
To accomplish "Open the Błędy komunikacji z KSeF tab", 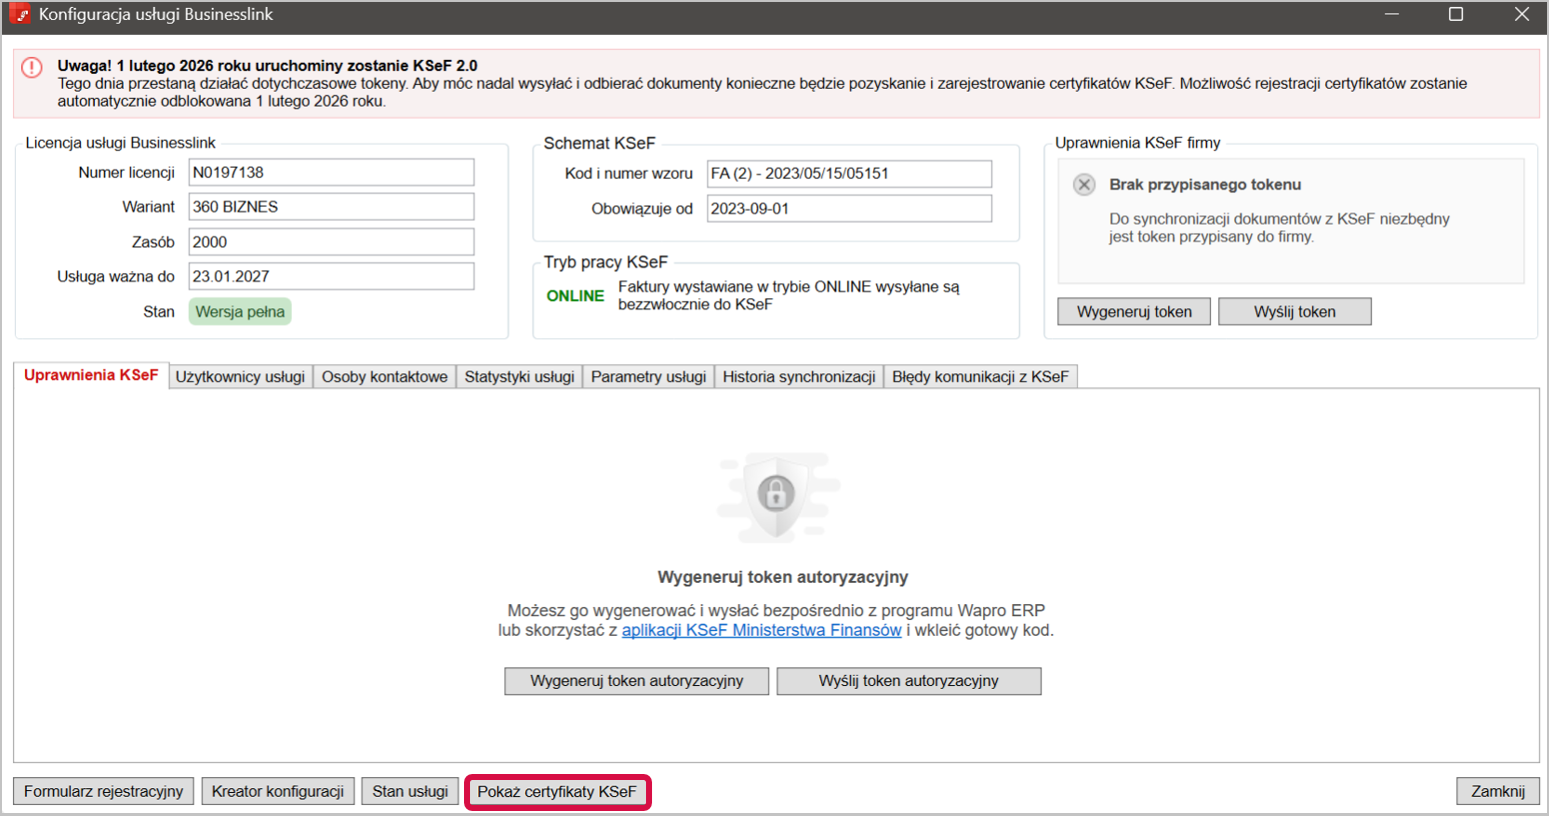I will [x=980, y=377].
